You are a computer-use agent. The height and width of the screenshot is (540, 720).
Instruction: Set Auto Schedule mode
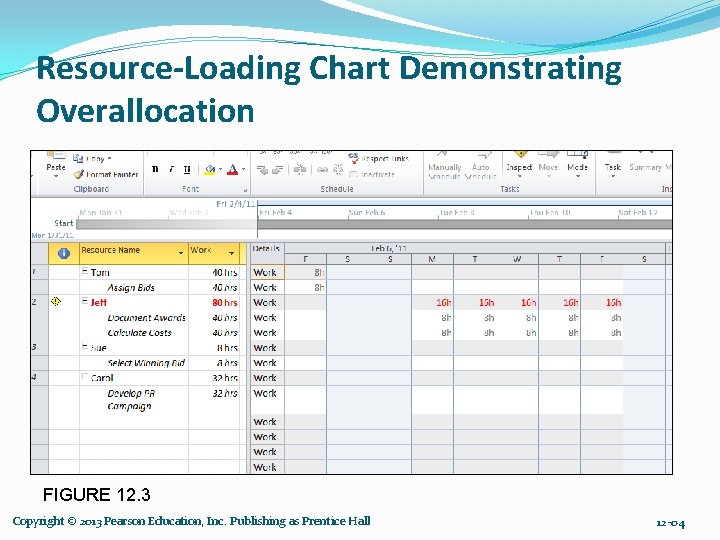point(480,166)
